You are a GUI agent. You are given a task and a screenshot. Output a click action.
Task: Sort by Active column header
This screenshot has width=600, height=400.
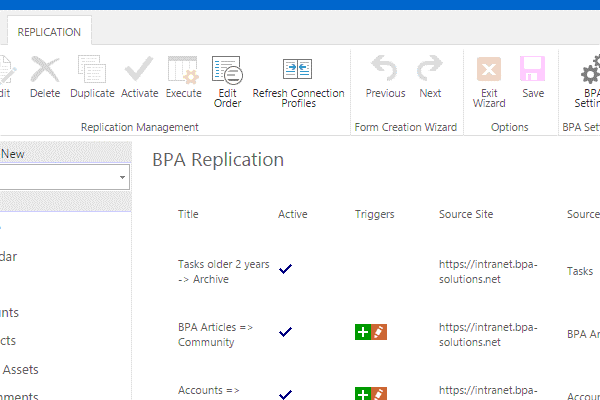pyautogui.click(x=292, y=214)
